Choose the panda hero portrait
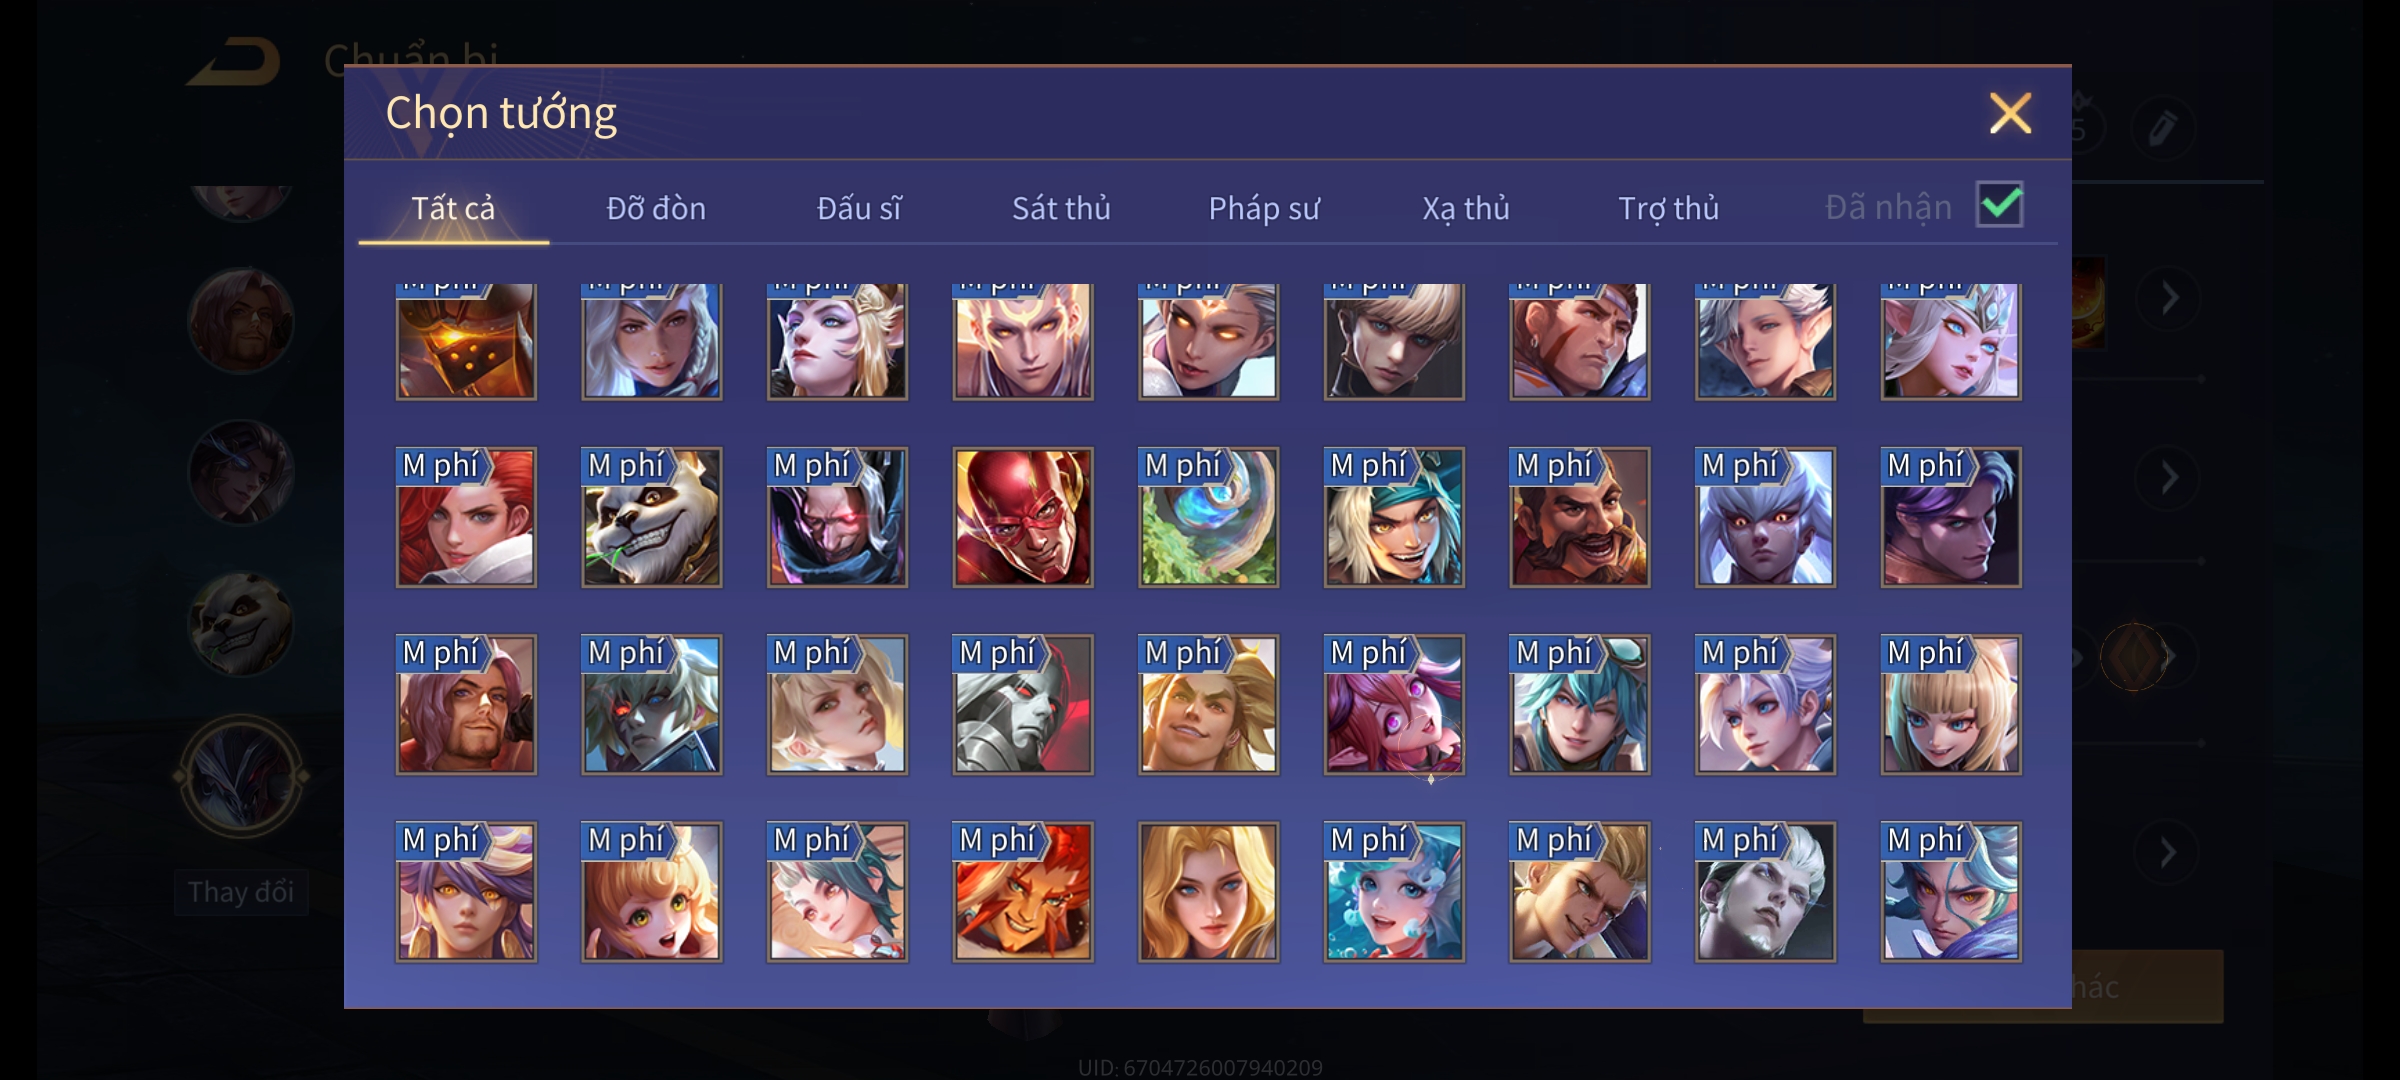 tap(651, 517)
